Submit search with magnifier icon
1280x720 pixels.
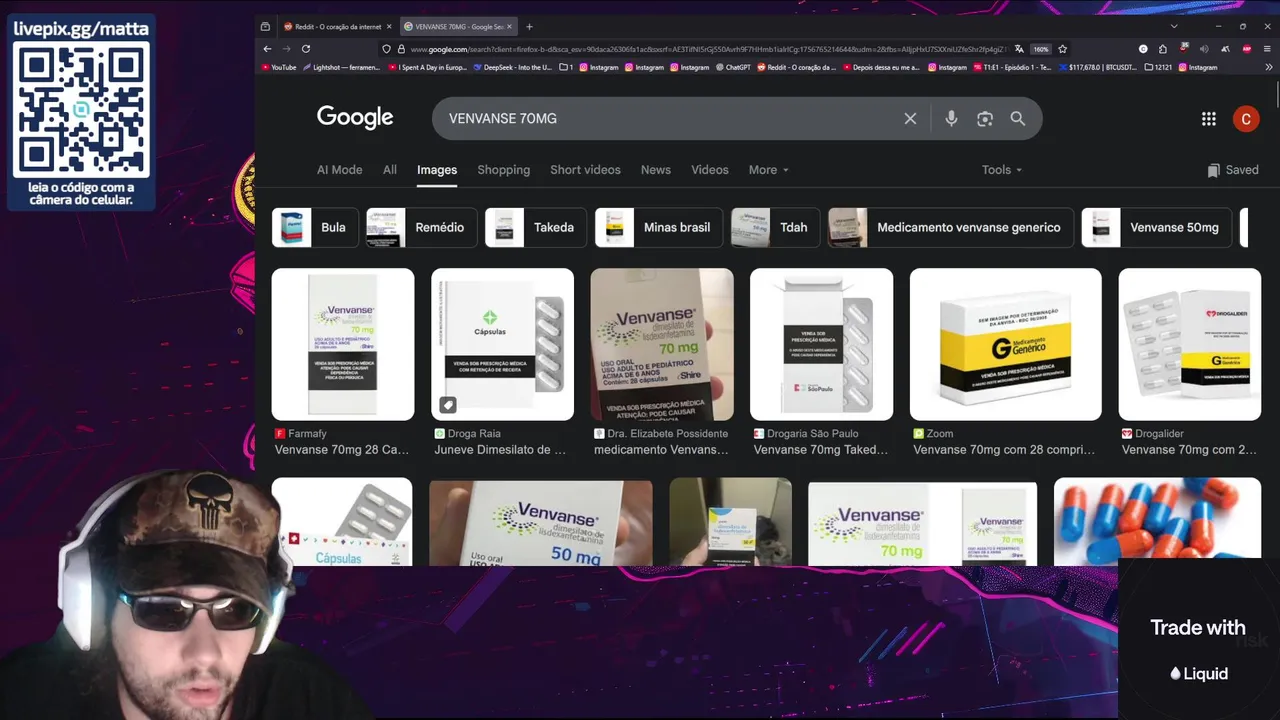(x=1018, y=118)
